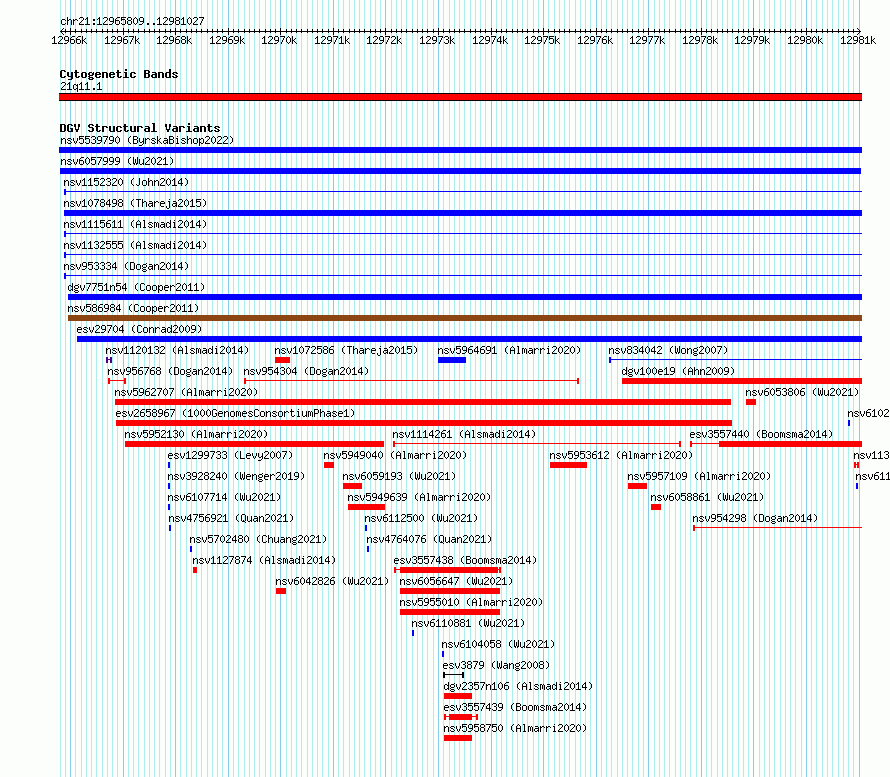This screenshot has width=890, height=777.
Task: Open esv1299733 (Levy2007) label
Action: coord(230,455)
